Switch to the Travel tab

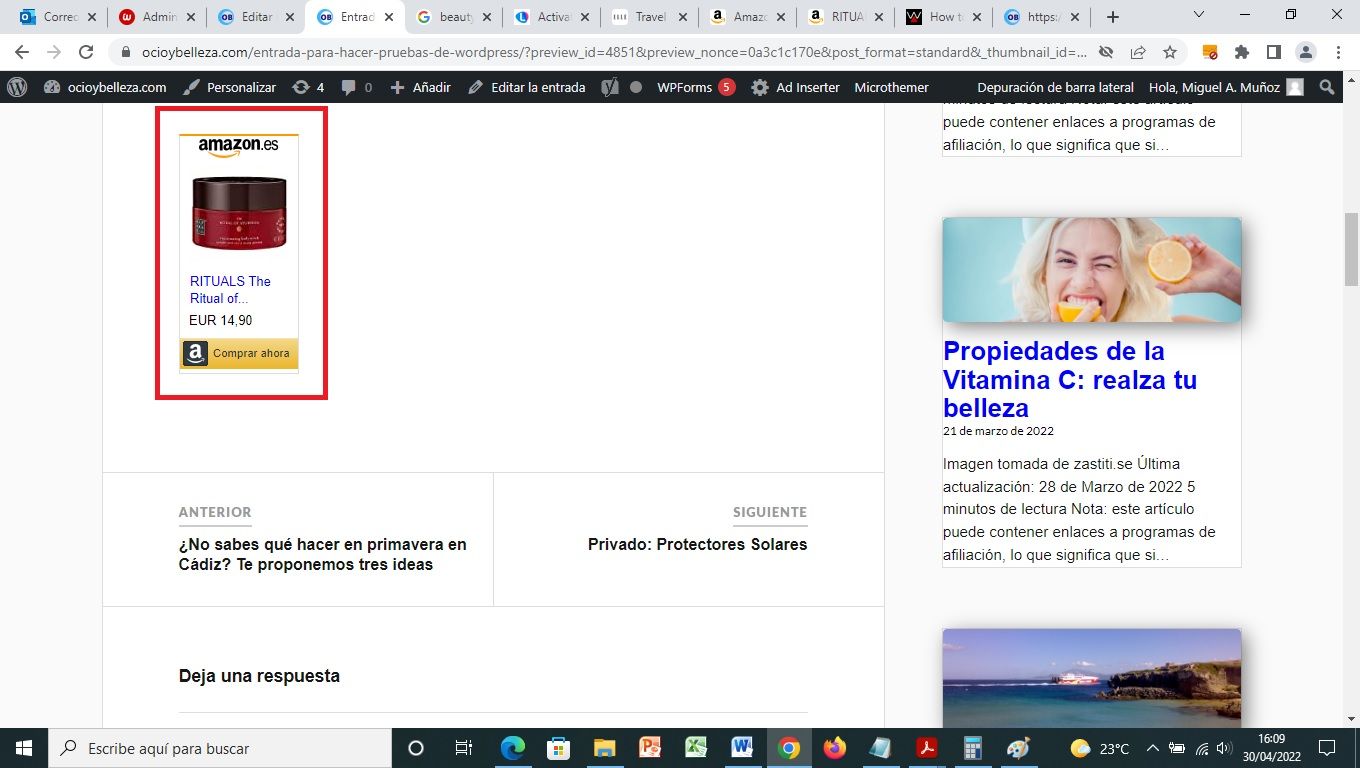[650, 17]
